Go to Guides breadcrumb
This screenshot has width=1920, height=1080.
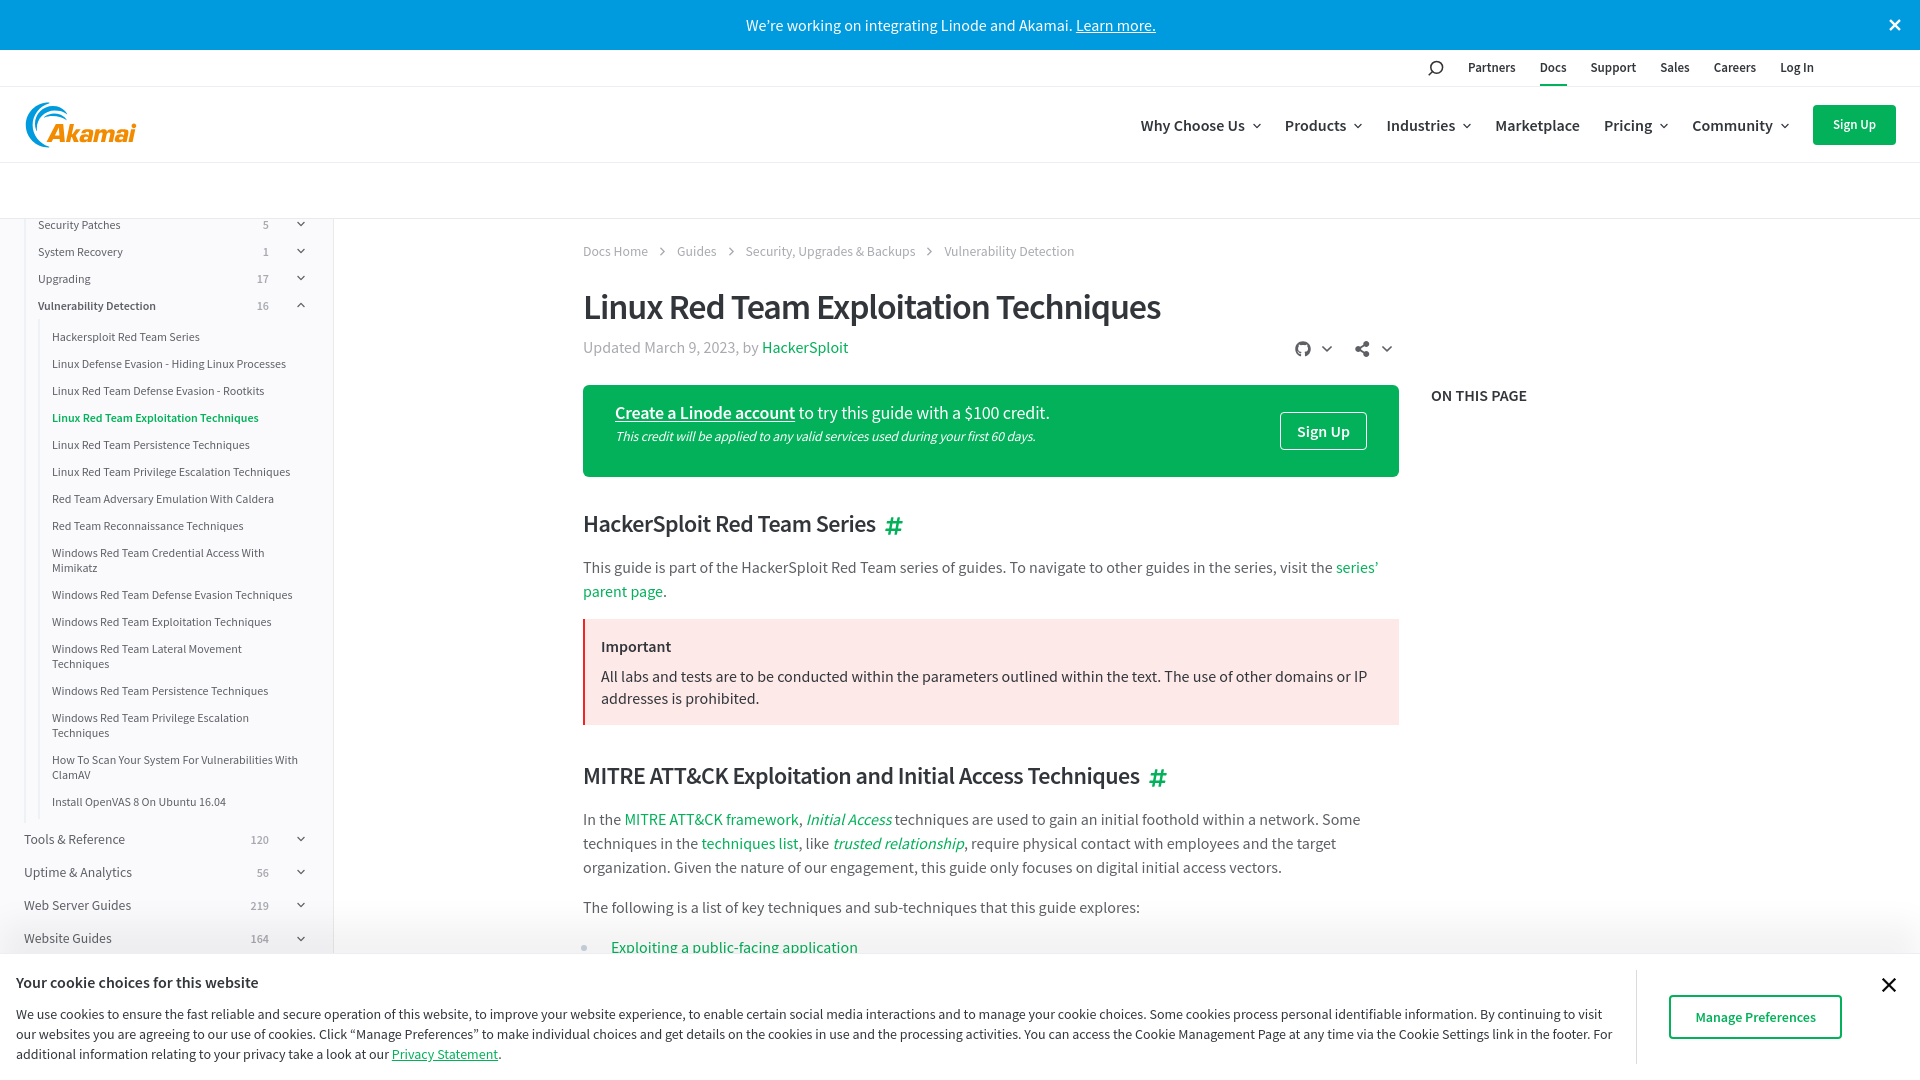[696, 252]
